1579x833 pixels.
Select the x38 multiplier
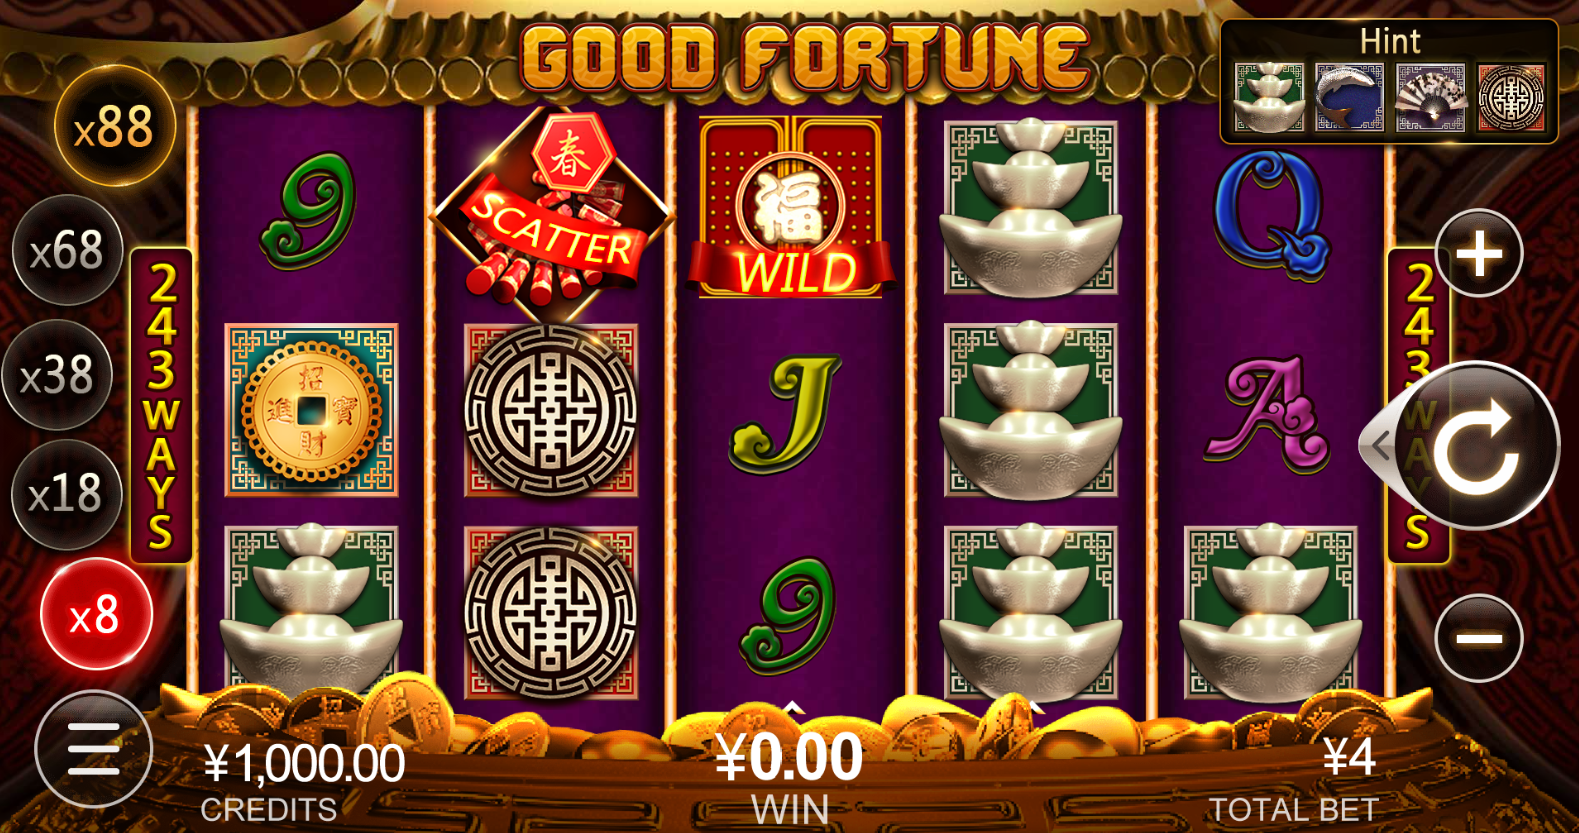[57, 375]
